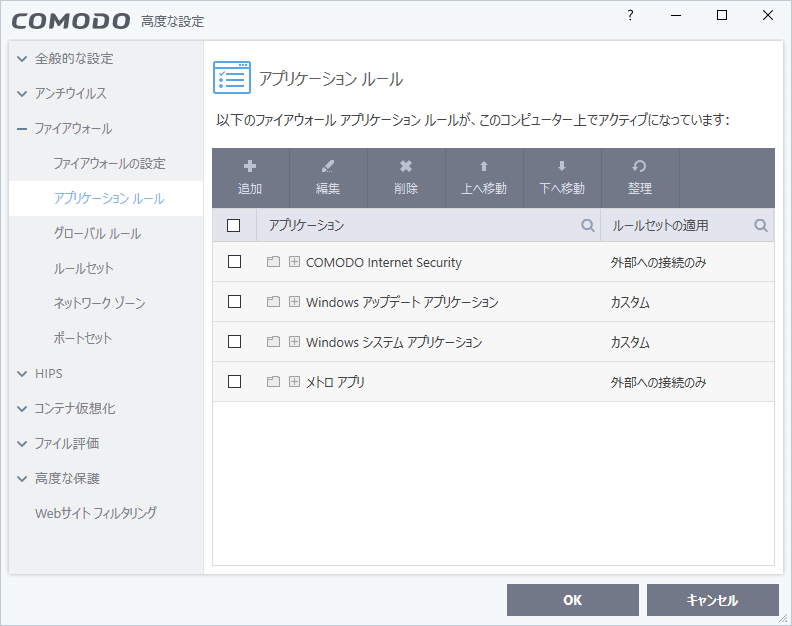
Task: Click search icon in ルールセットの適用 column header
Action: tap(761, 226)
